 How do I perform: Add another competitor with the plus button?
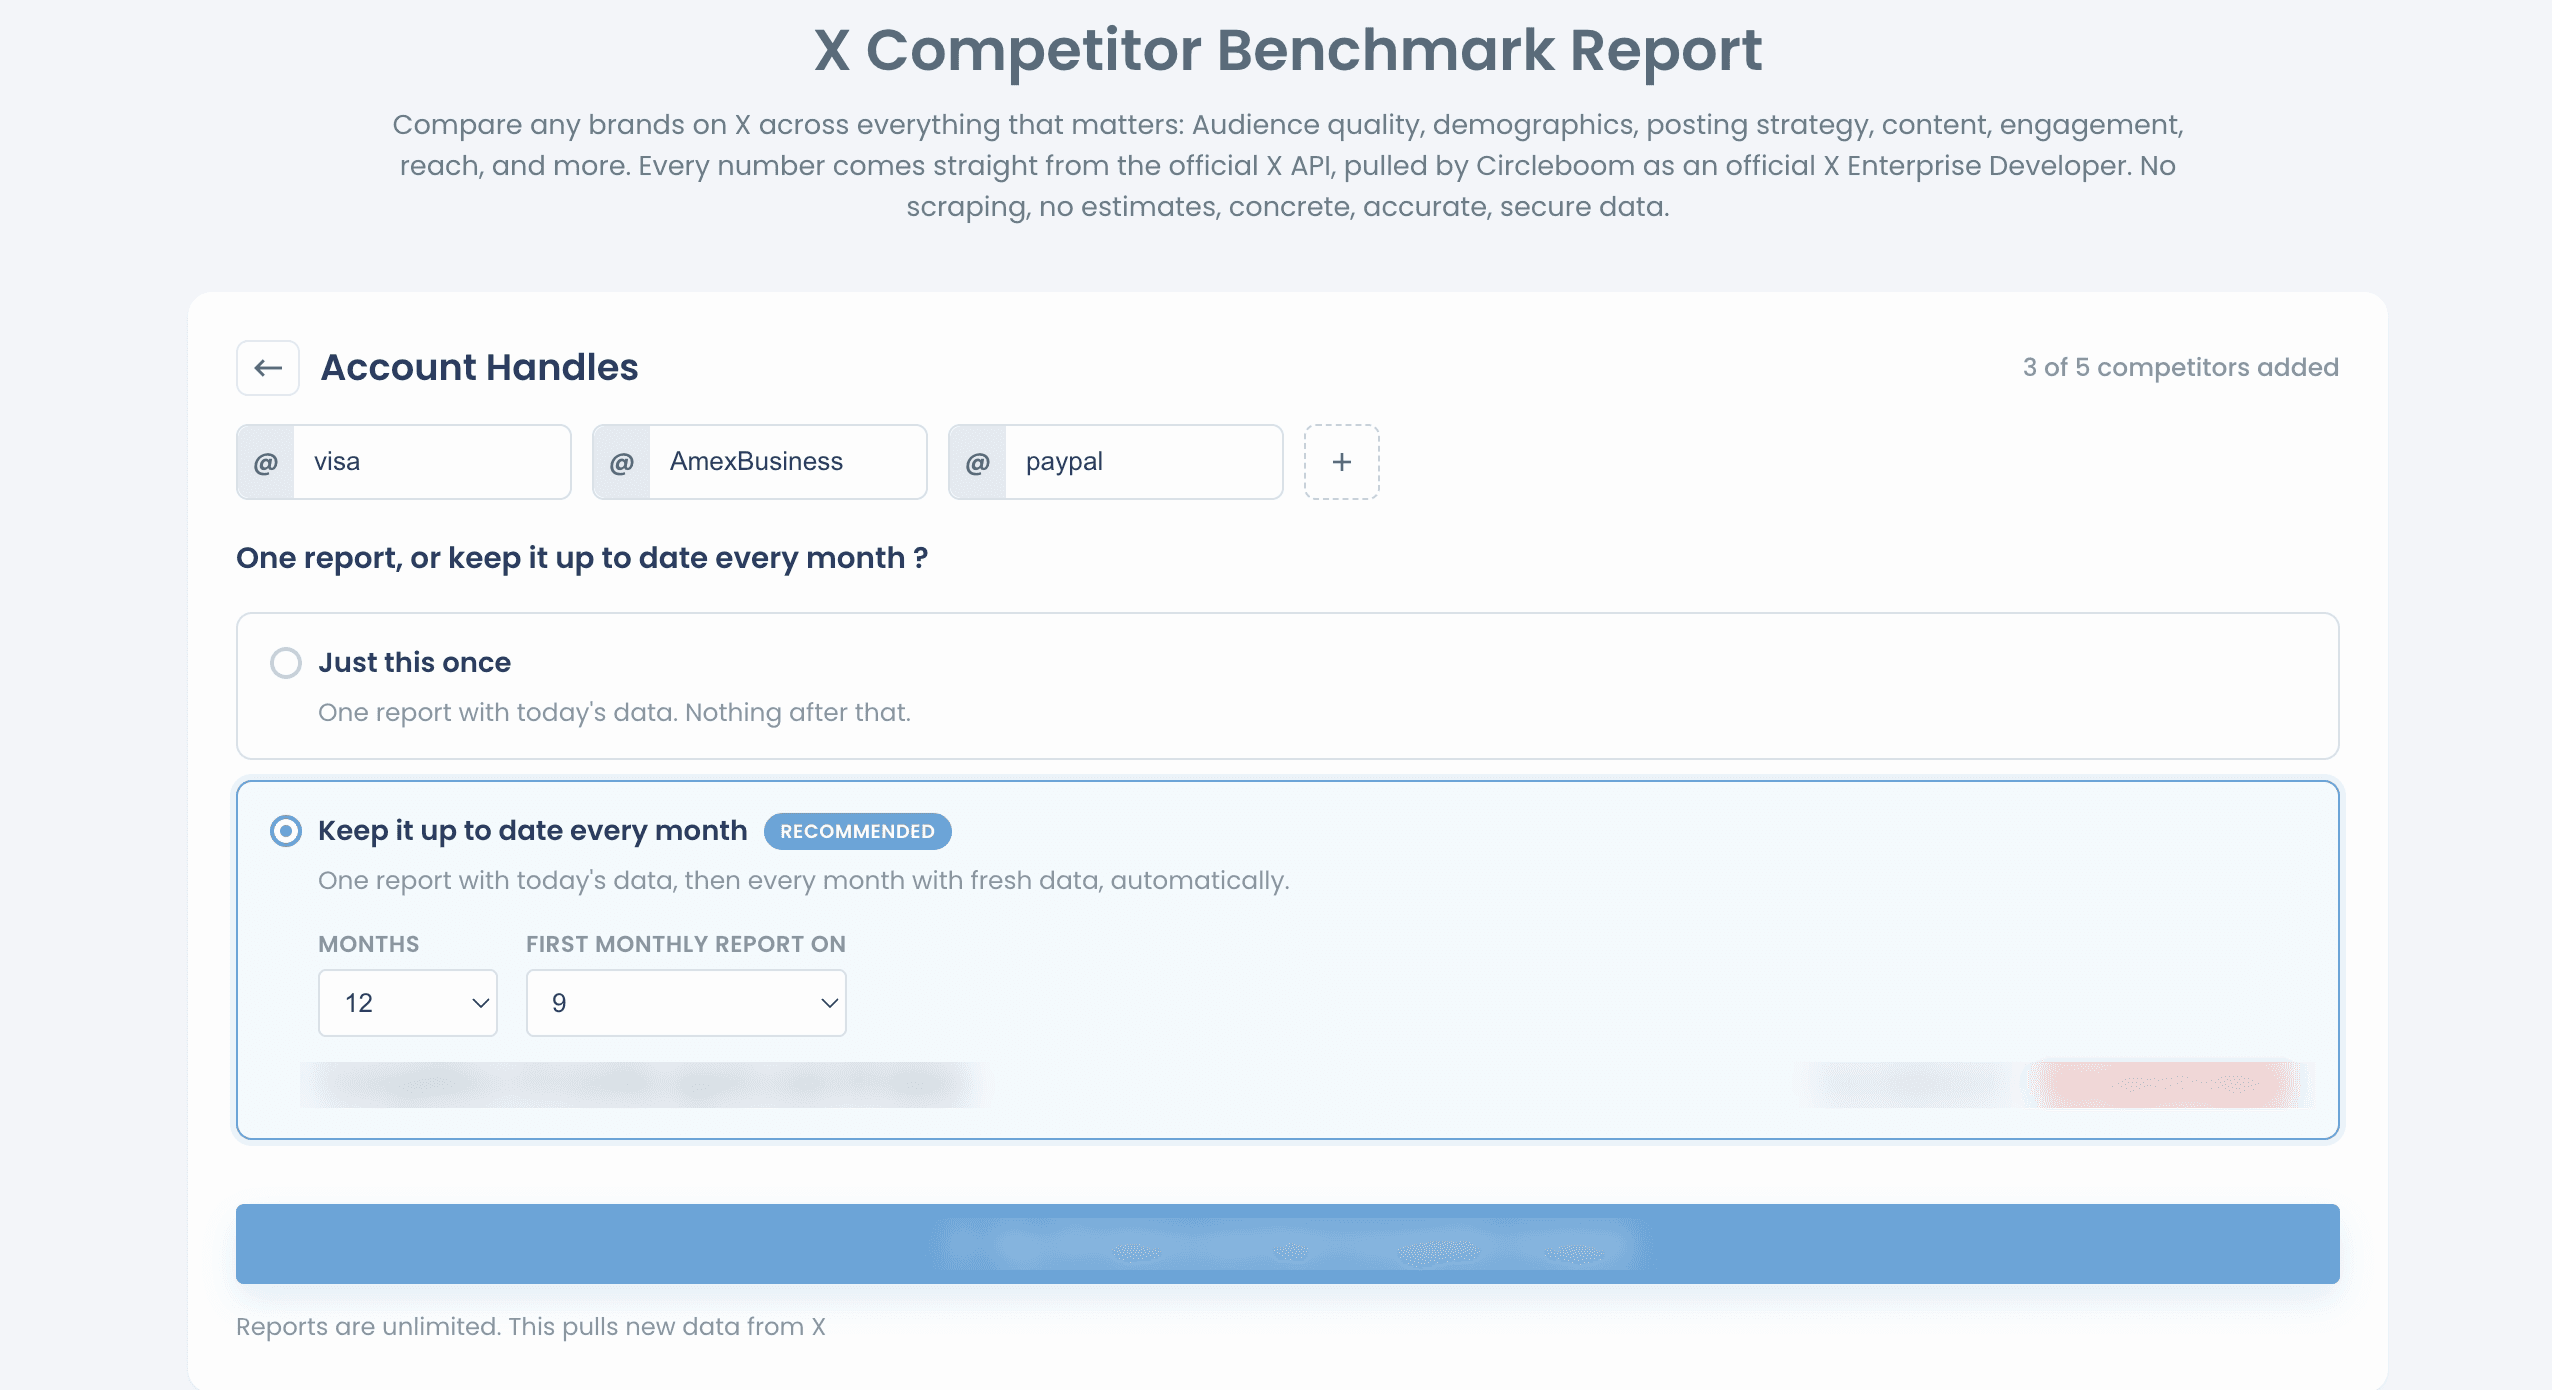[x=1341, y=462]
